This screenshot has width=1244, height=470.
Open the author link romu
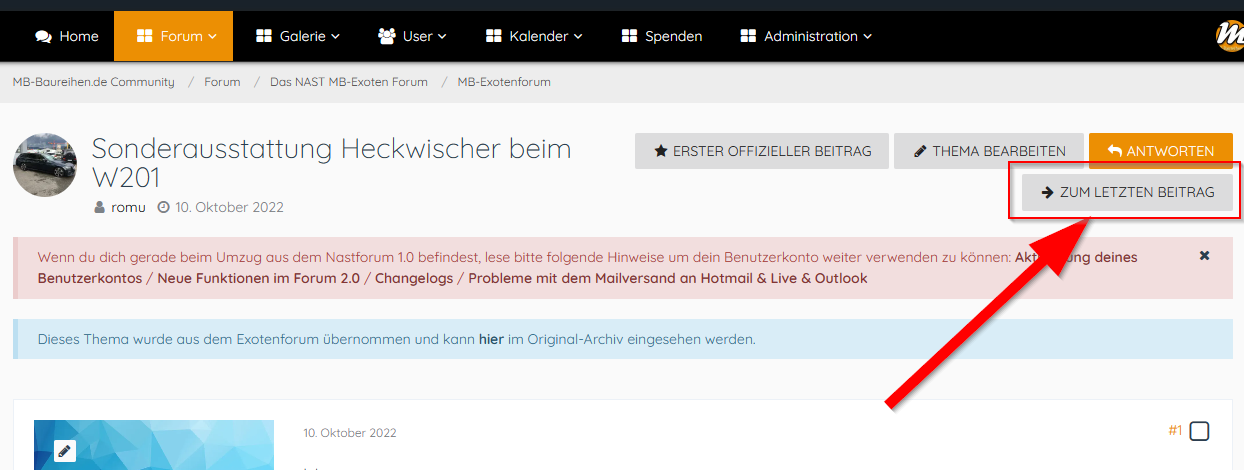pos(128,207)
